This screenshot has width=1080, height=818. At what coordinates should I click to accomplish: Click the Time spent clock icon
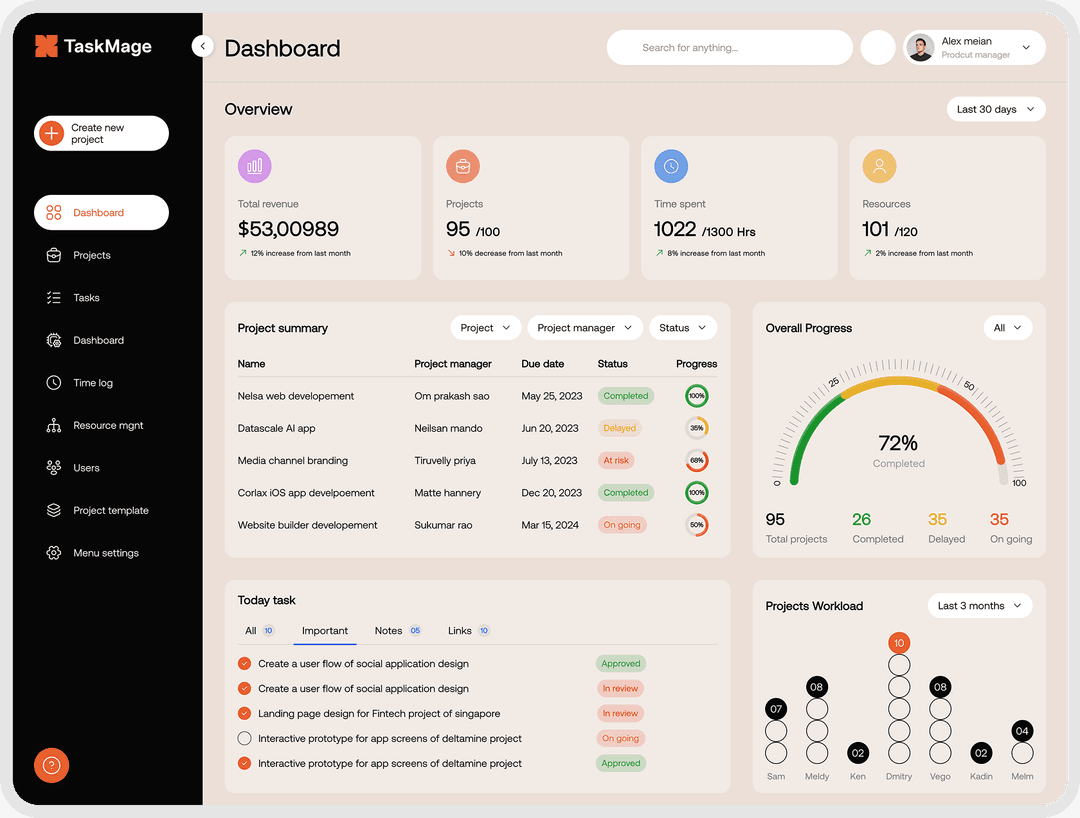(671, 166)
